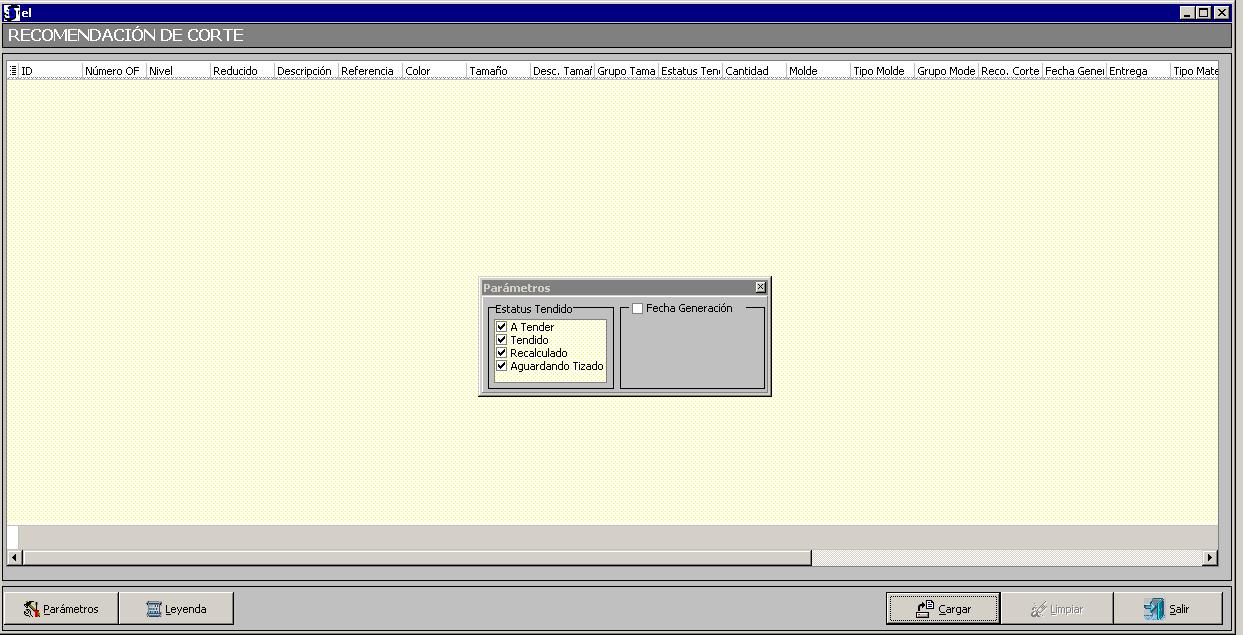Toggle the Recalculado checkbox
The image size is (1243, 635).
(502, 353)
